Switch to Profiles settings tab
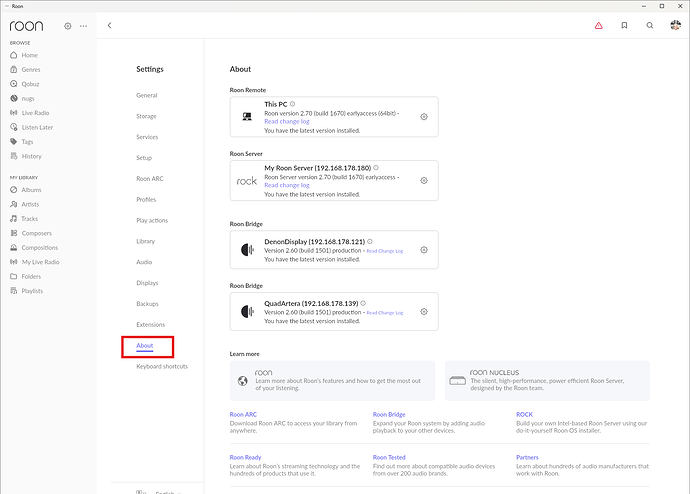The height and width of the screenshot is (494, 690). (x=146, y=199)
